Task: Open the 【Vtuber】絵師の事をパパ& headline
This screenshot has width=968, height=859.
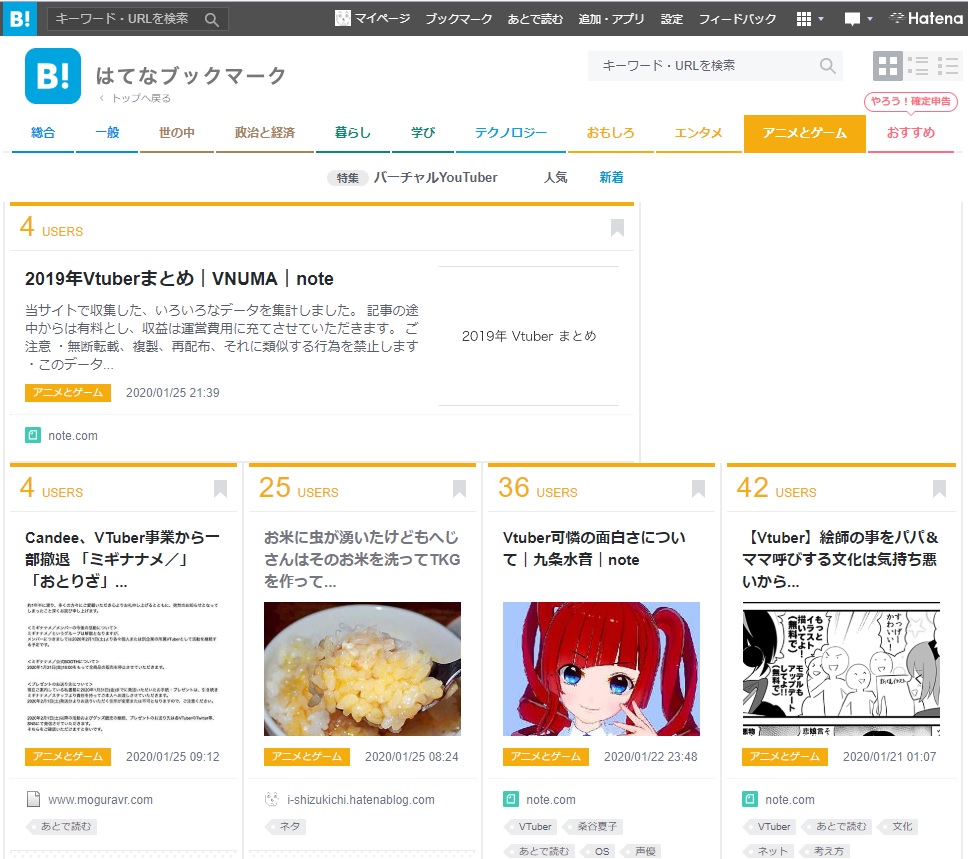Action: 840,559
